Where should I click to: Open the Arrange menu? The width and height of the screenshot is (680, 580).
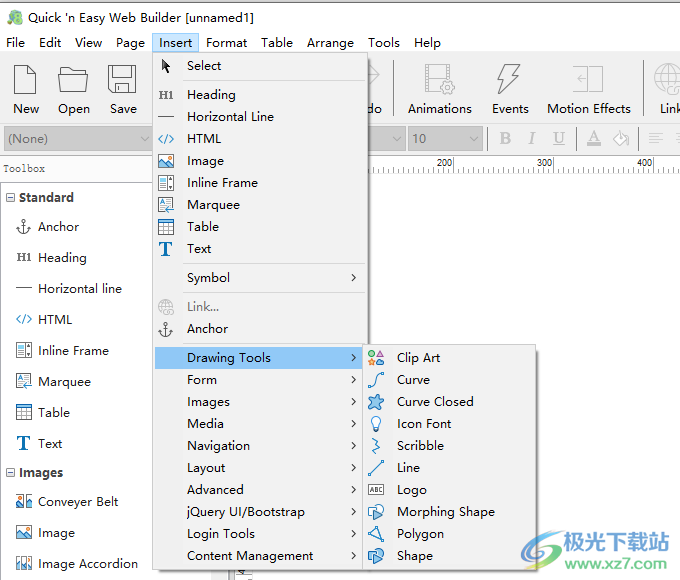pos(330,43)
